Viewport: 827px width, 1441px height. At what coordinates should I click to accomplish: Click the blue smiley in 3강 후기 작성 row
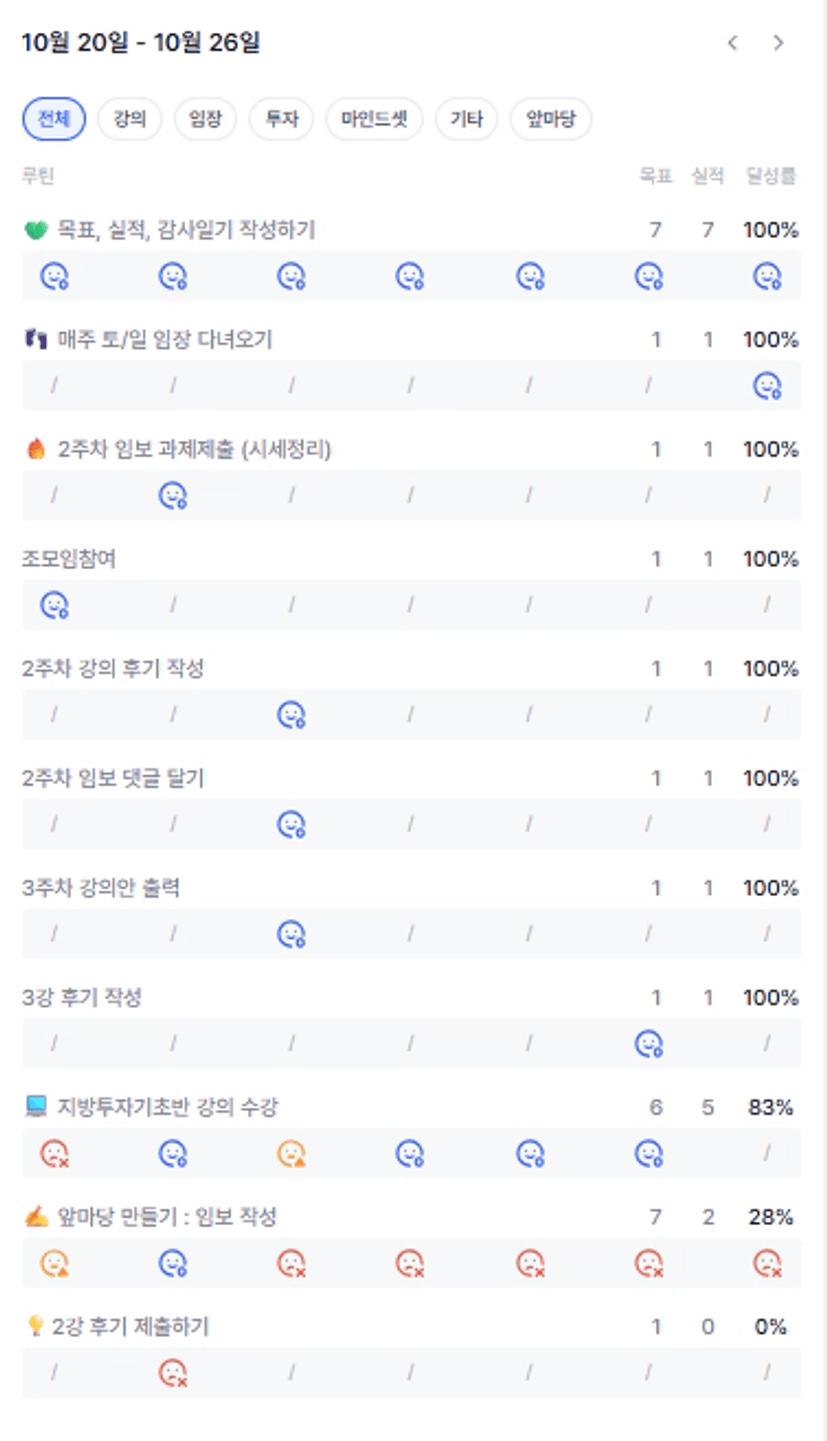649,1044
